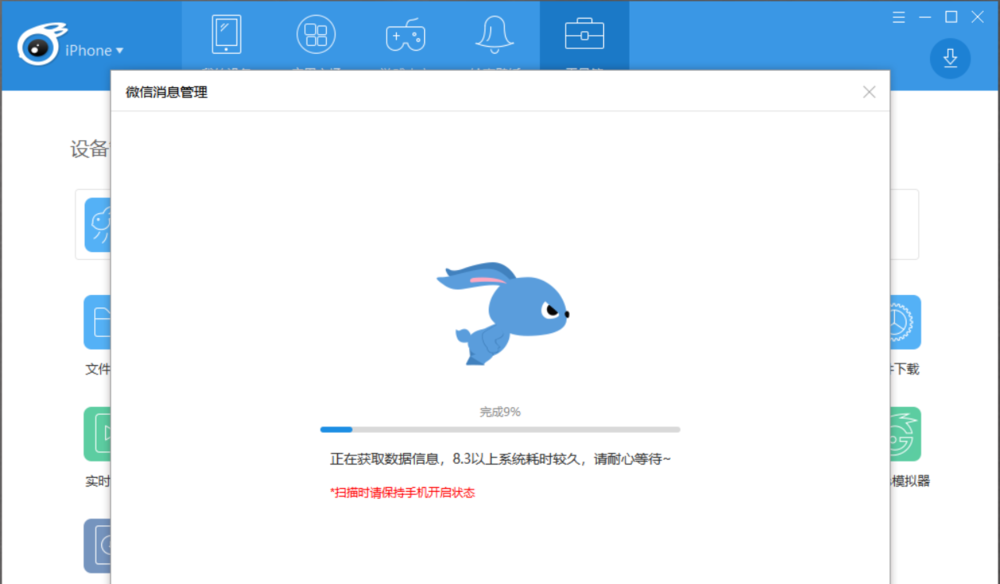Open the application center grid icon
1000x584 pixels.
(x=316, y=33)
